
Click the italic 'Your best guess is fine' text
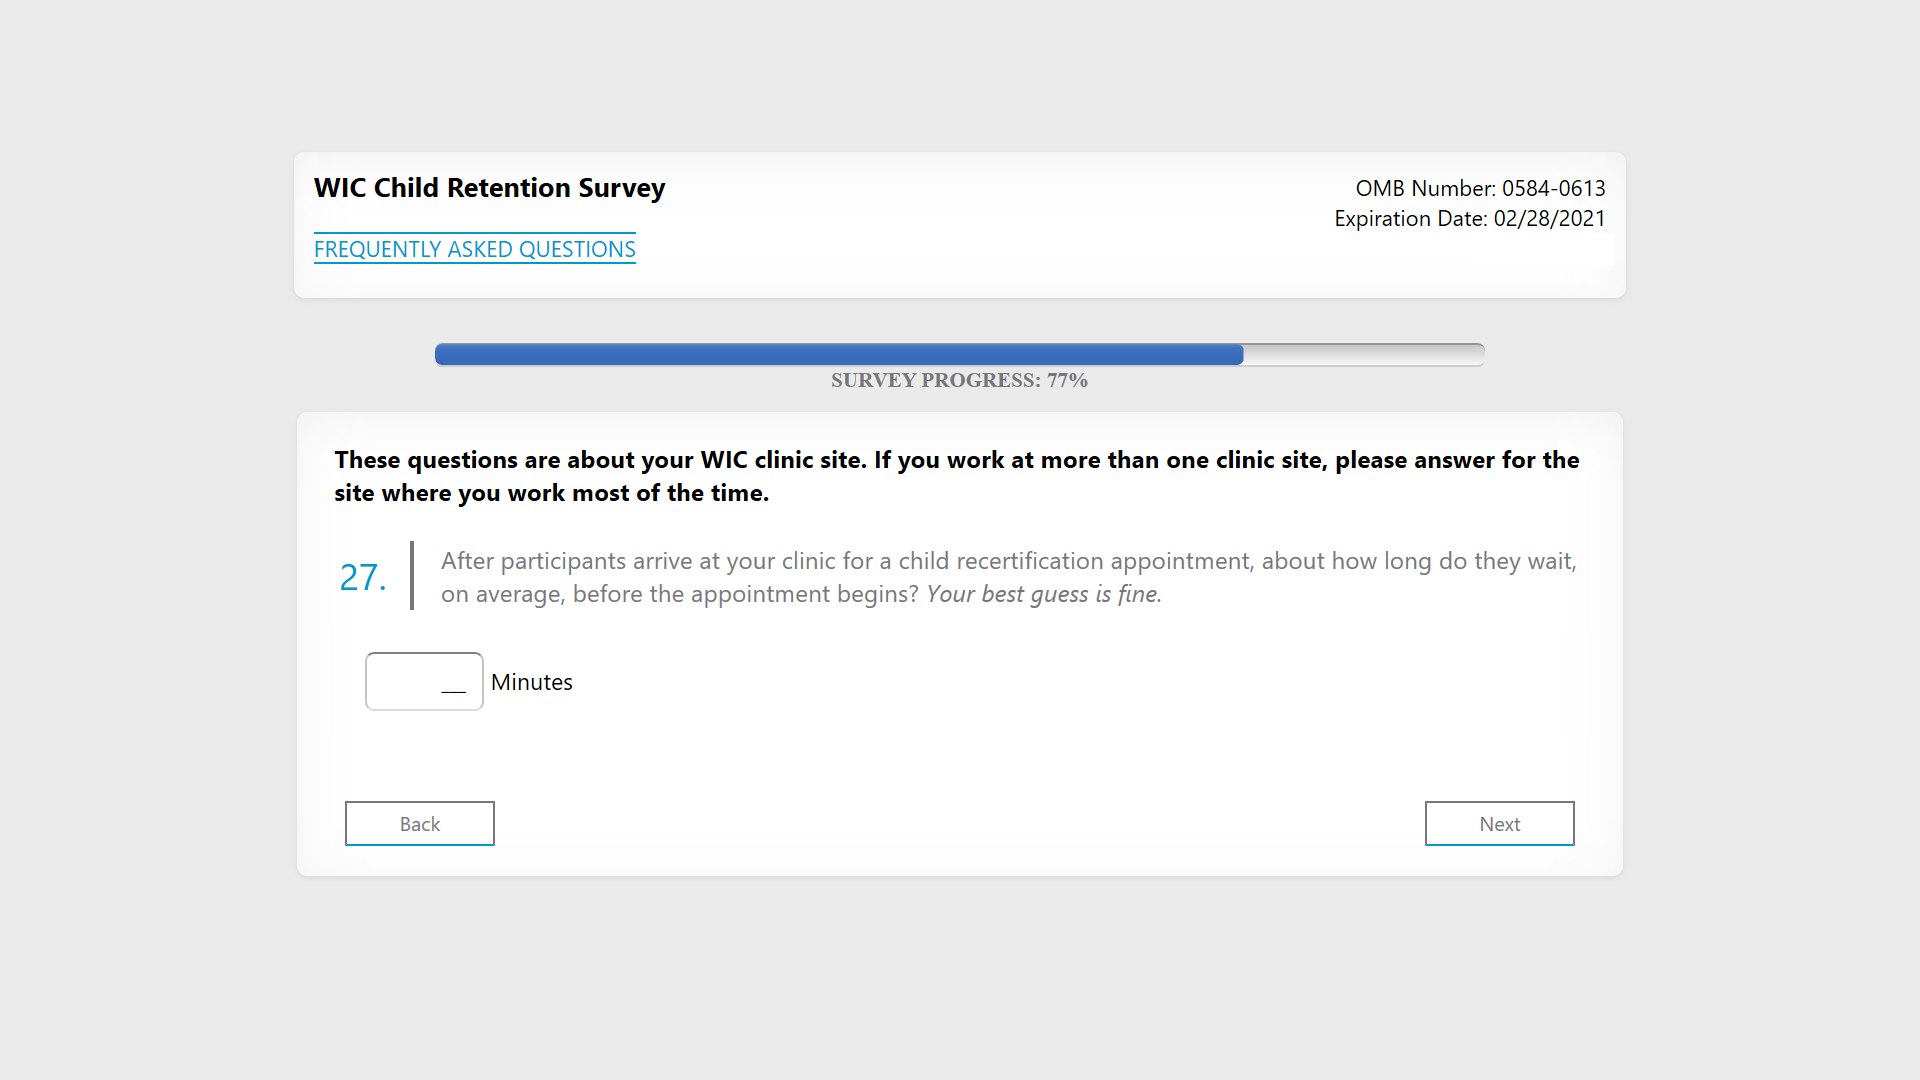(x=1043, y=594)
